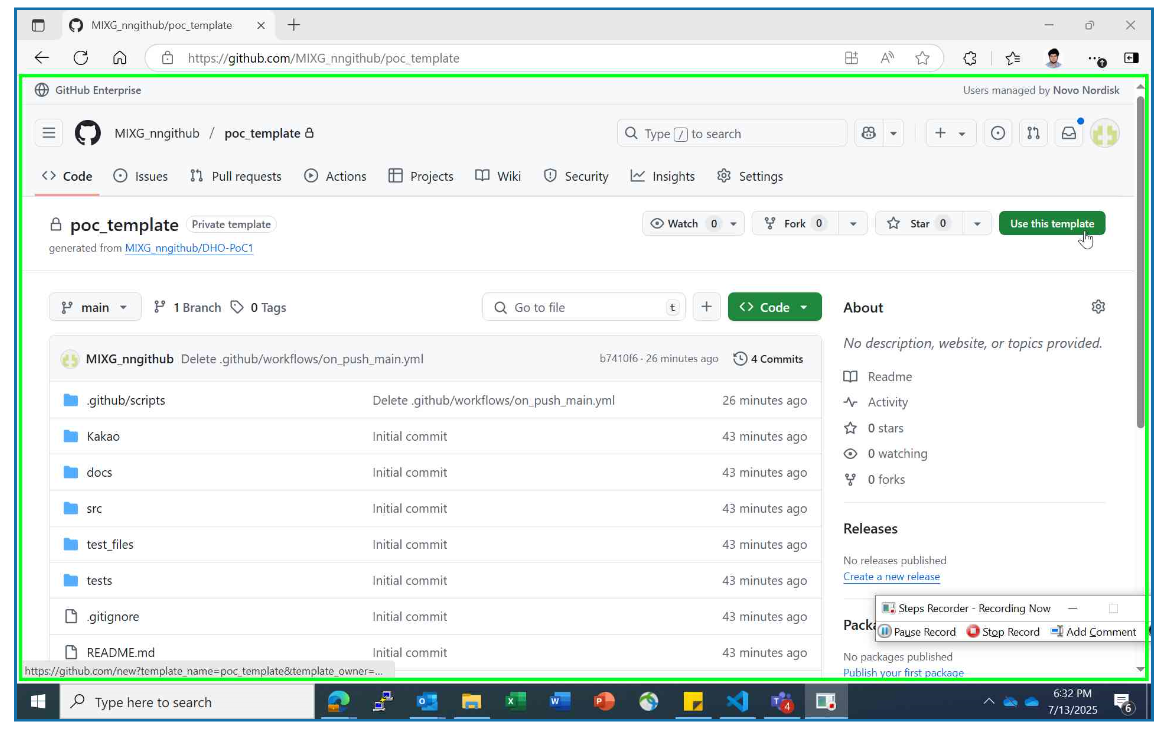Click the add file plus button
The image size is (1165, 733).
(x=707, y=307)
